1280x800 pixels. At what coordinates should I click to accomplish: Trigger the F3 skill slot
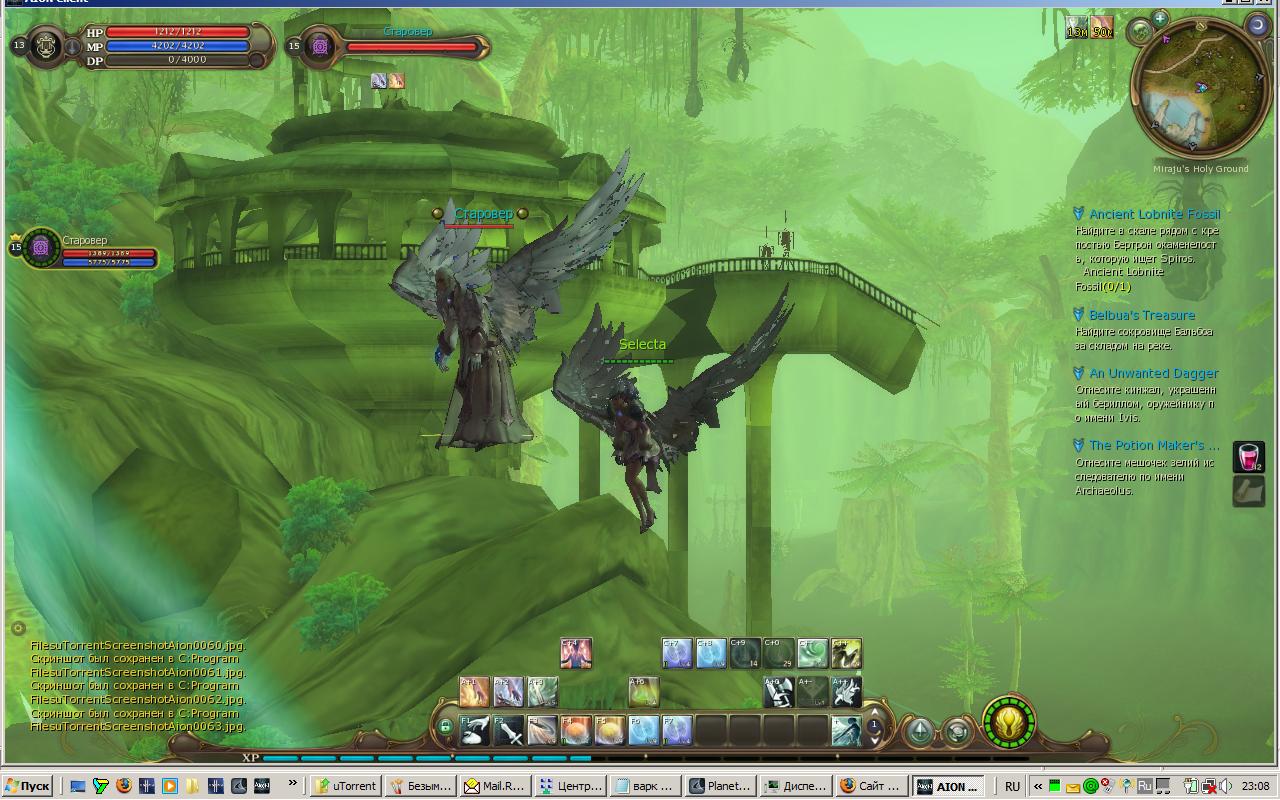542,730
